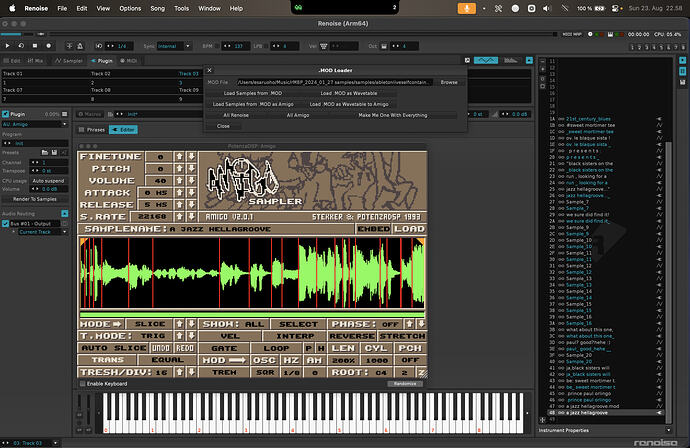Start playback with the transport play icon
The height and width of the screenshot is (448, 690).
coord(7,46)
